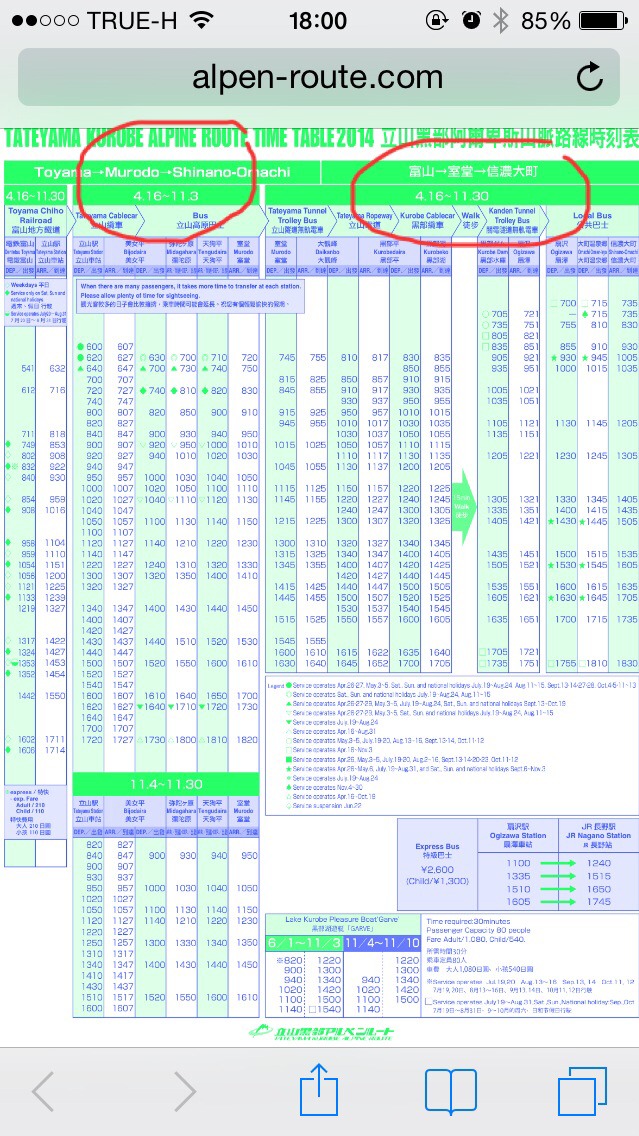Tap the 18:00 status bar clock

coord(318,21)
